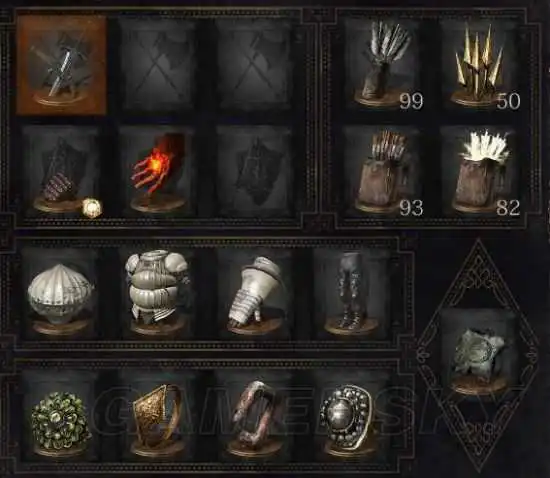Pick the glowing white arrows showing 82
The height and width of the screenshot is (478, 550).
pyautogui.click(x=479, y=171)
